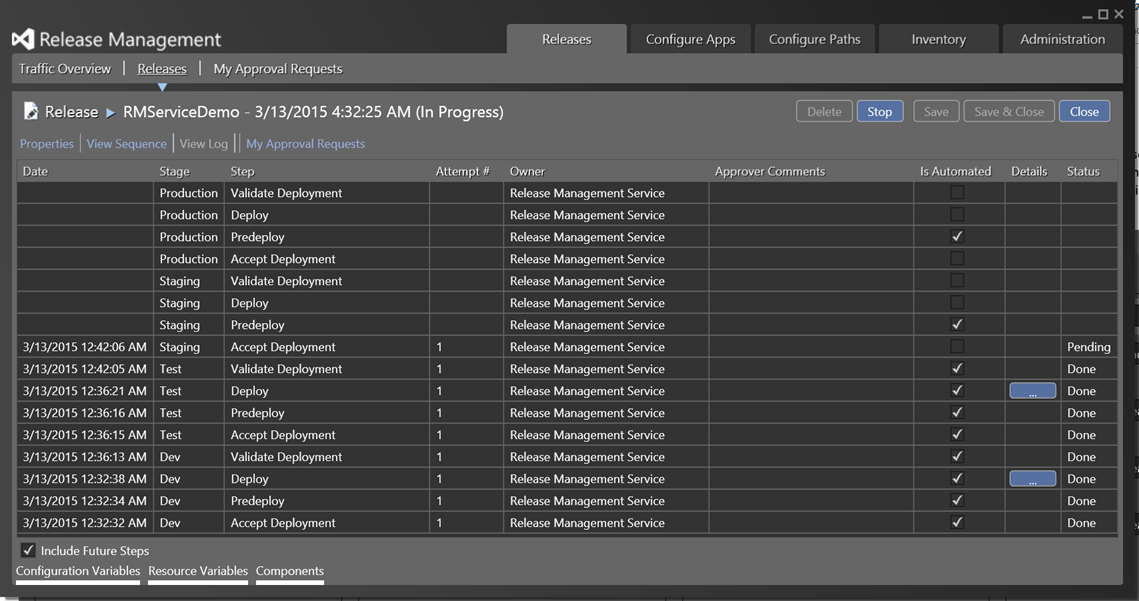Image resolution: width=1139 pixels, height=601 pixels.
Task: Open the View Sequence link
Action: point(126,144)
